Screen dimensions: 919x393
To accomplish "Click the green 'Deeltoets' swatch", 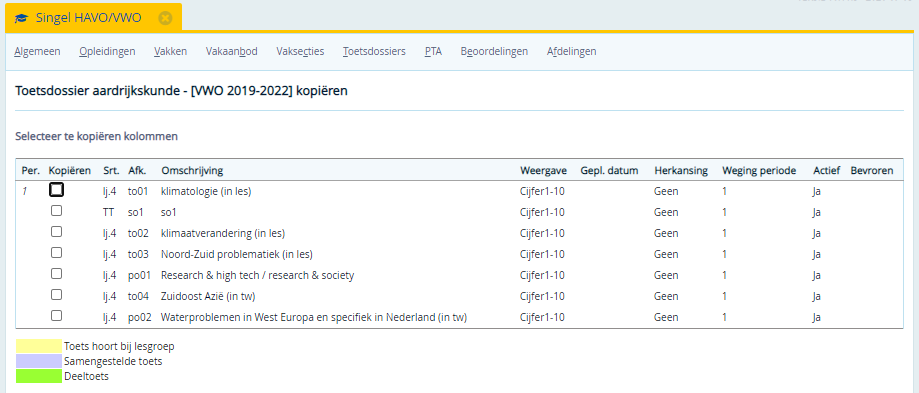I will pyautogui.click(x=39, y=377).
